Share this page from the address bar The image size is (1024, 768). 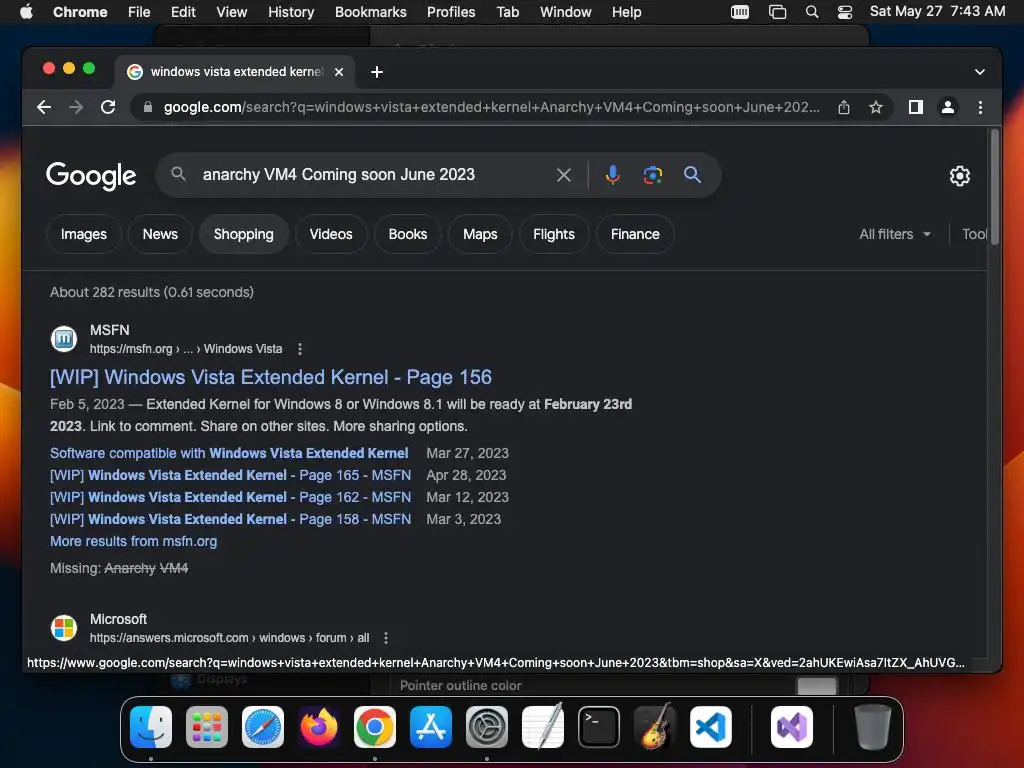pyautogui.click(x=844, y=107)
